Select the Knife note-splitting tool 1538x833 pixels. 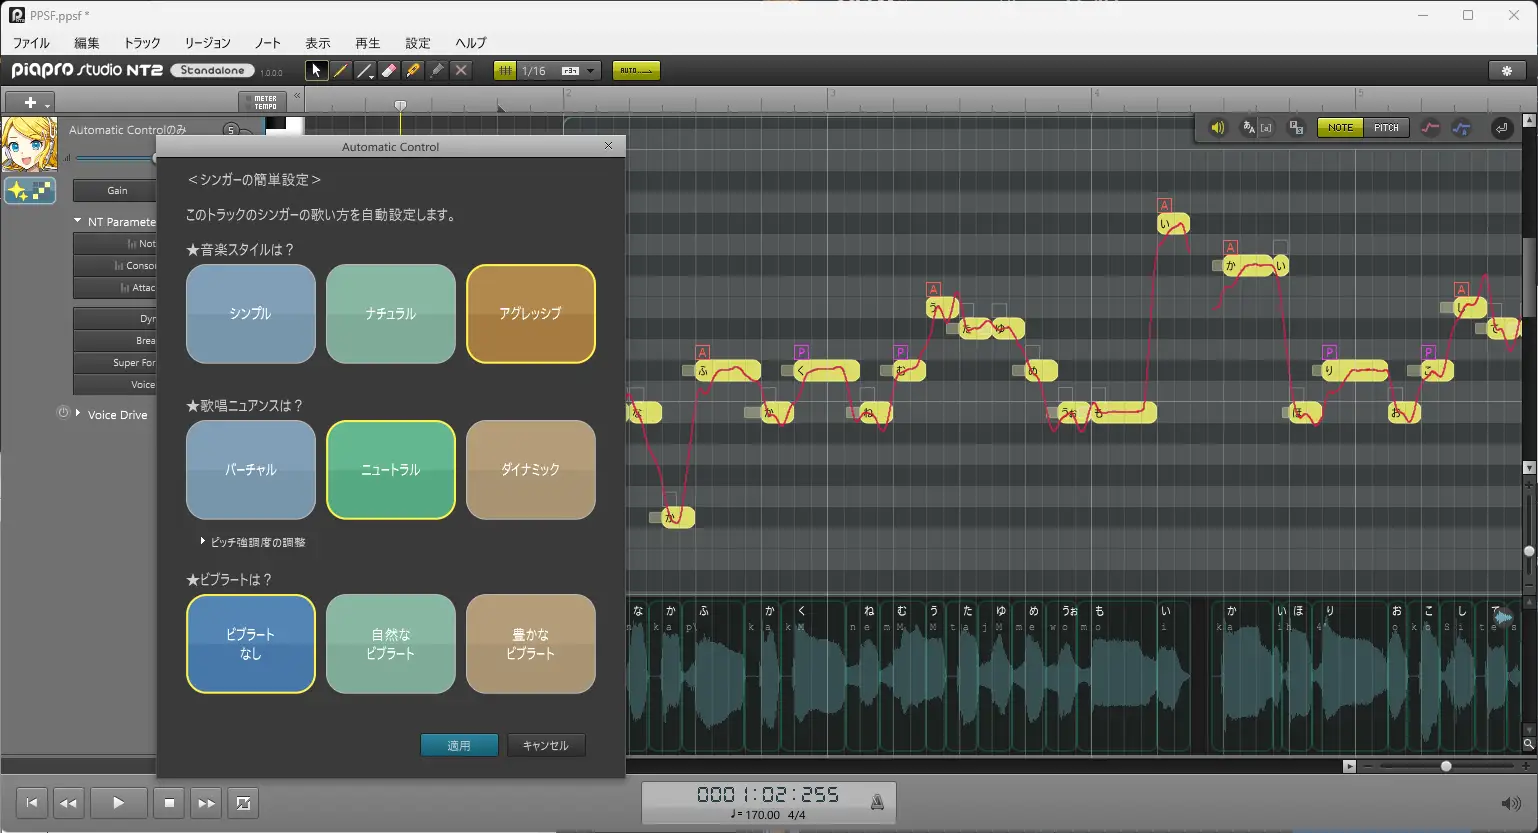[413, 70]
